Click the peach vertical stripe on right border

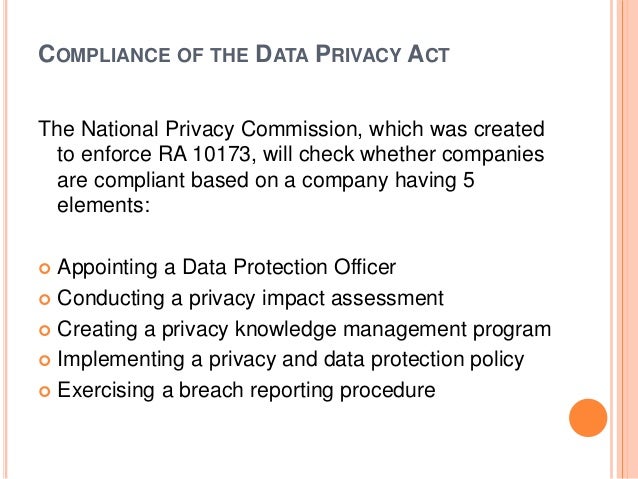point(626,239)
